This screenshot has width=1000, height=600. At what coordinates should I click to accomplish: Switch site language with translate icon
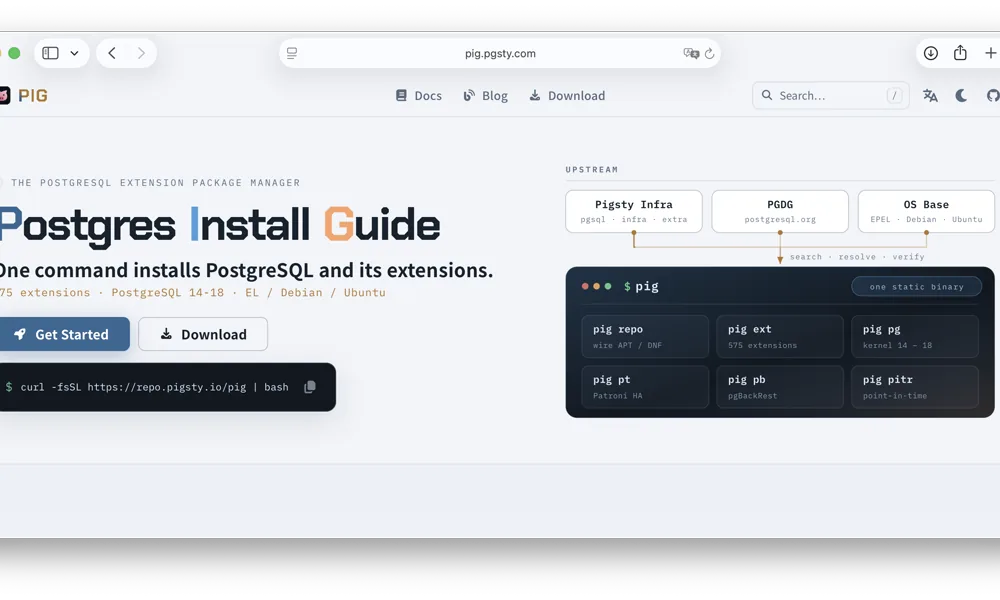coord(930,96)
